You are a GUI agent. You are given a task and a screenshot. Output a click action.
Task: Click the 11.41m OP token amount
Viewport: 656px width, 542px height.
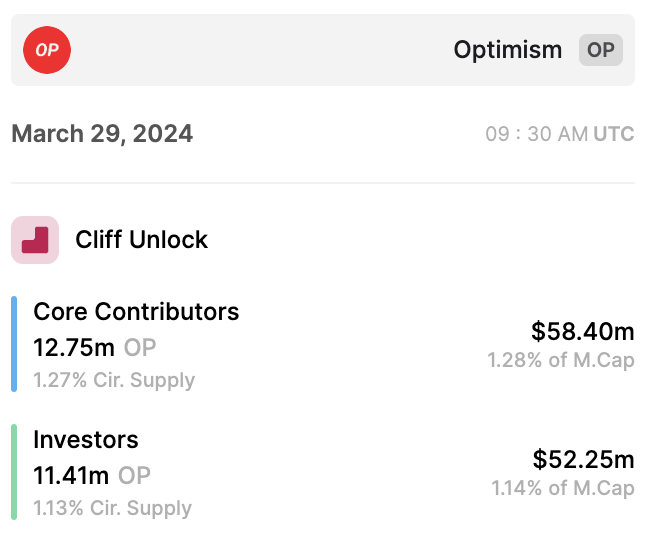pos(92,475)
